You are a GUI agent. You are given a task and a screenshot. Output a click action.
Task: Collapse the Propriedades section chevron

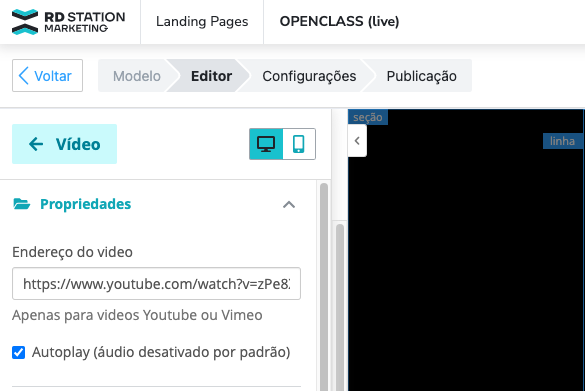point(289,204)
